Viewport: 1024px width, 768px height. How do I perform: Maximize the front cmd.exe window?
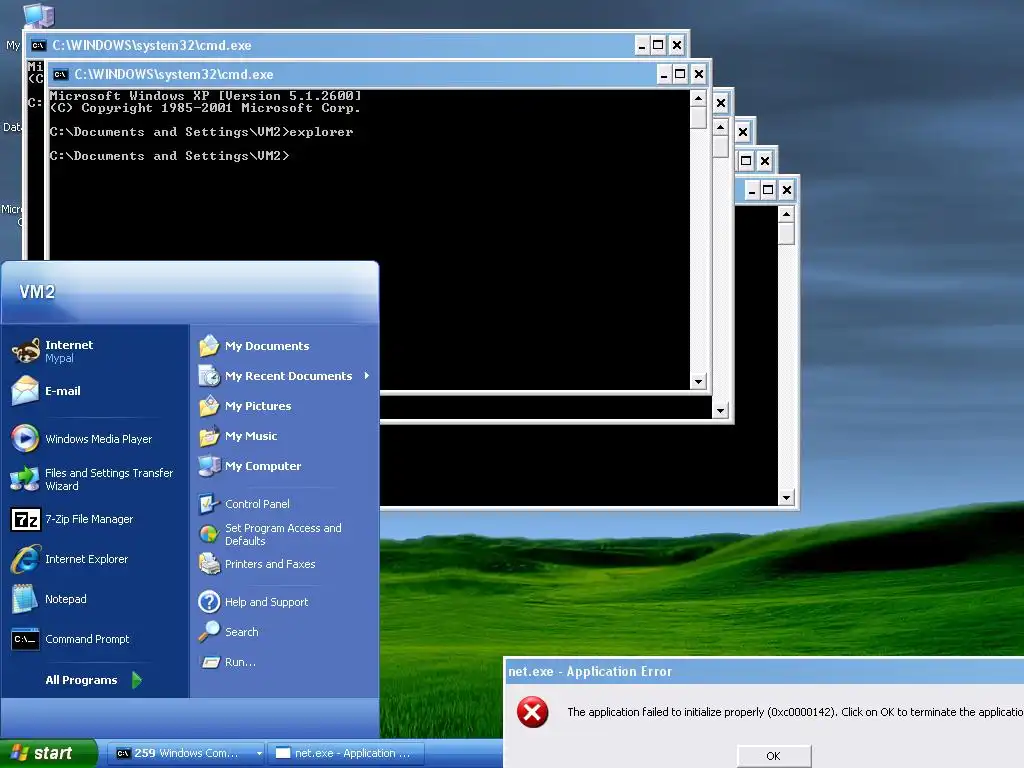point(680,74)
